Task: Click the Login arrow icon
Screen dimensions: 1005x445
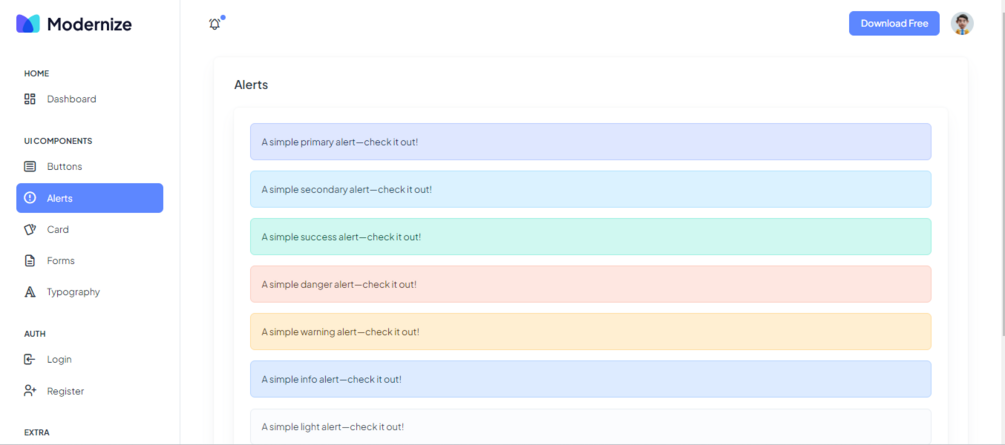Action: point(29,359)
